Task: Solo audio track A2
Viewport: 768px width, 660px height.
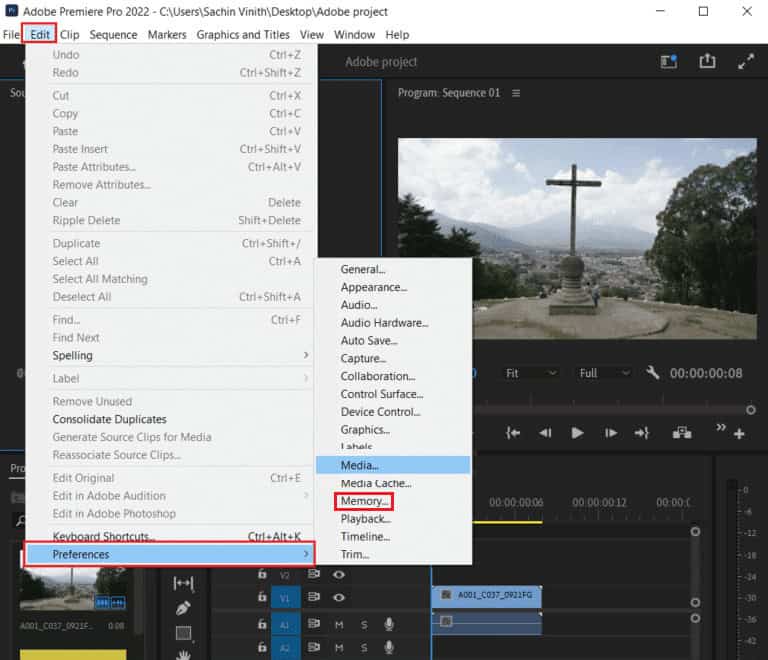Action: pos(364,648)
